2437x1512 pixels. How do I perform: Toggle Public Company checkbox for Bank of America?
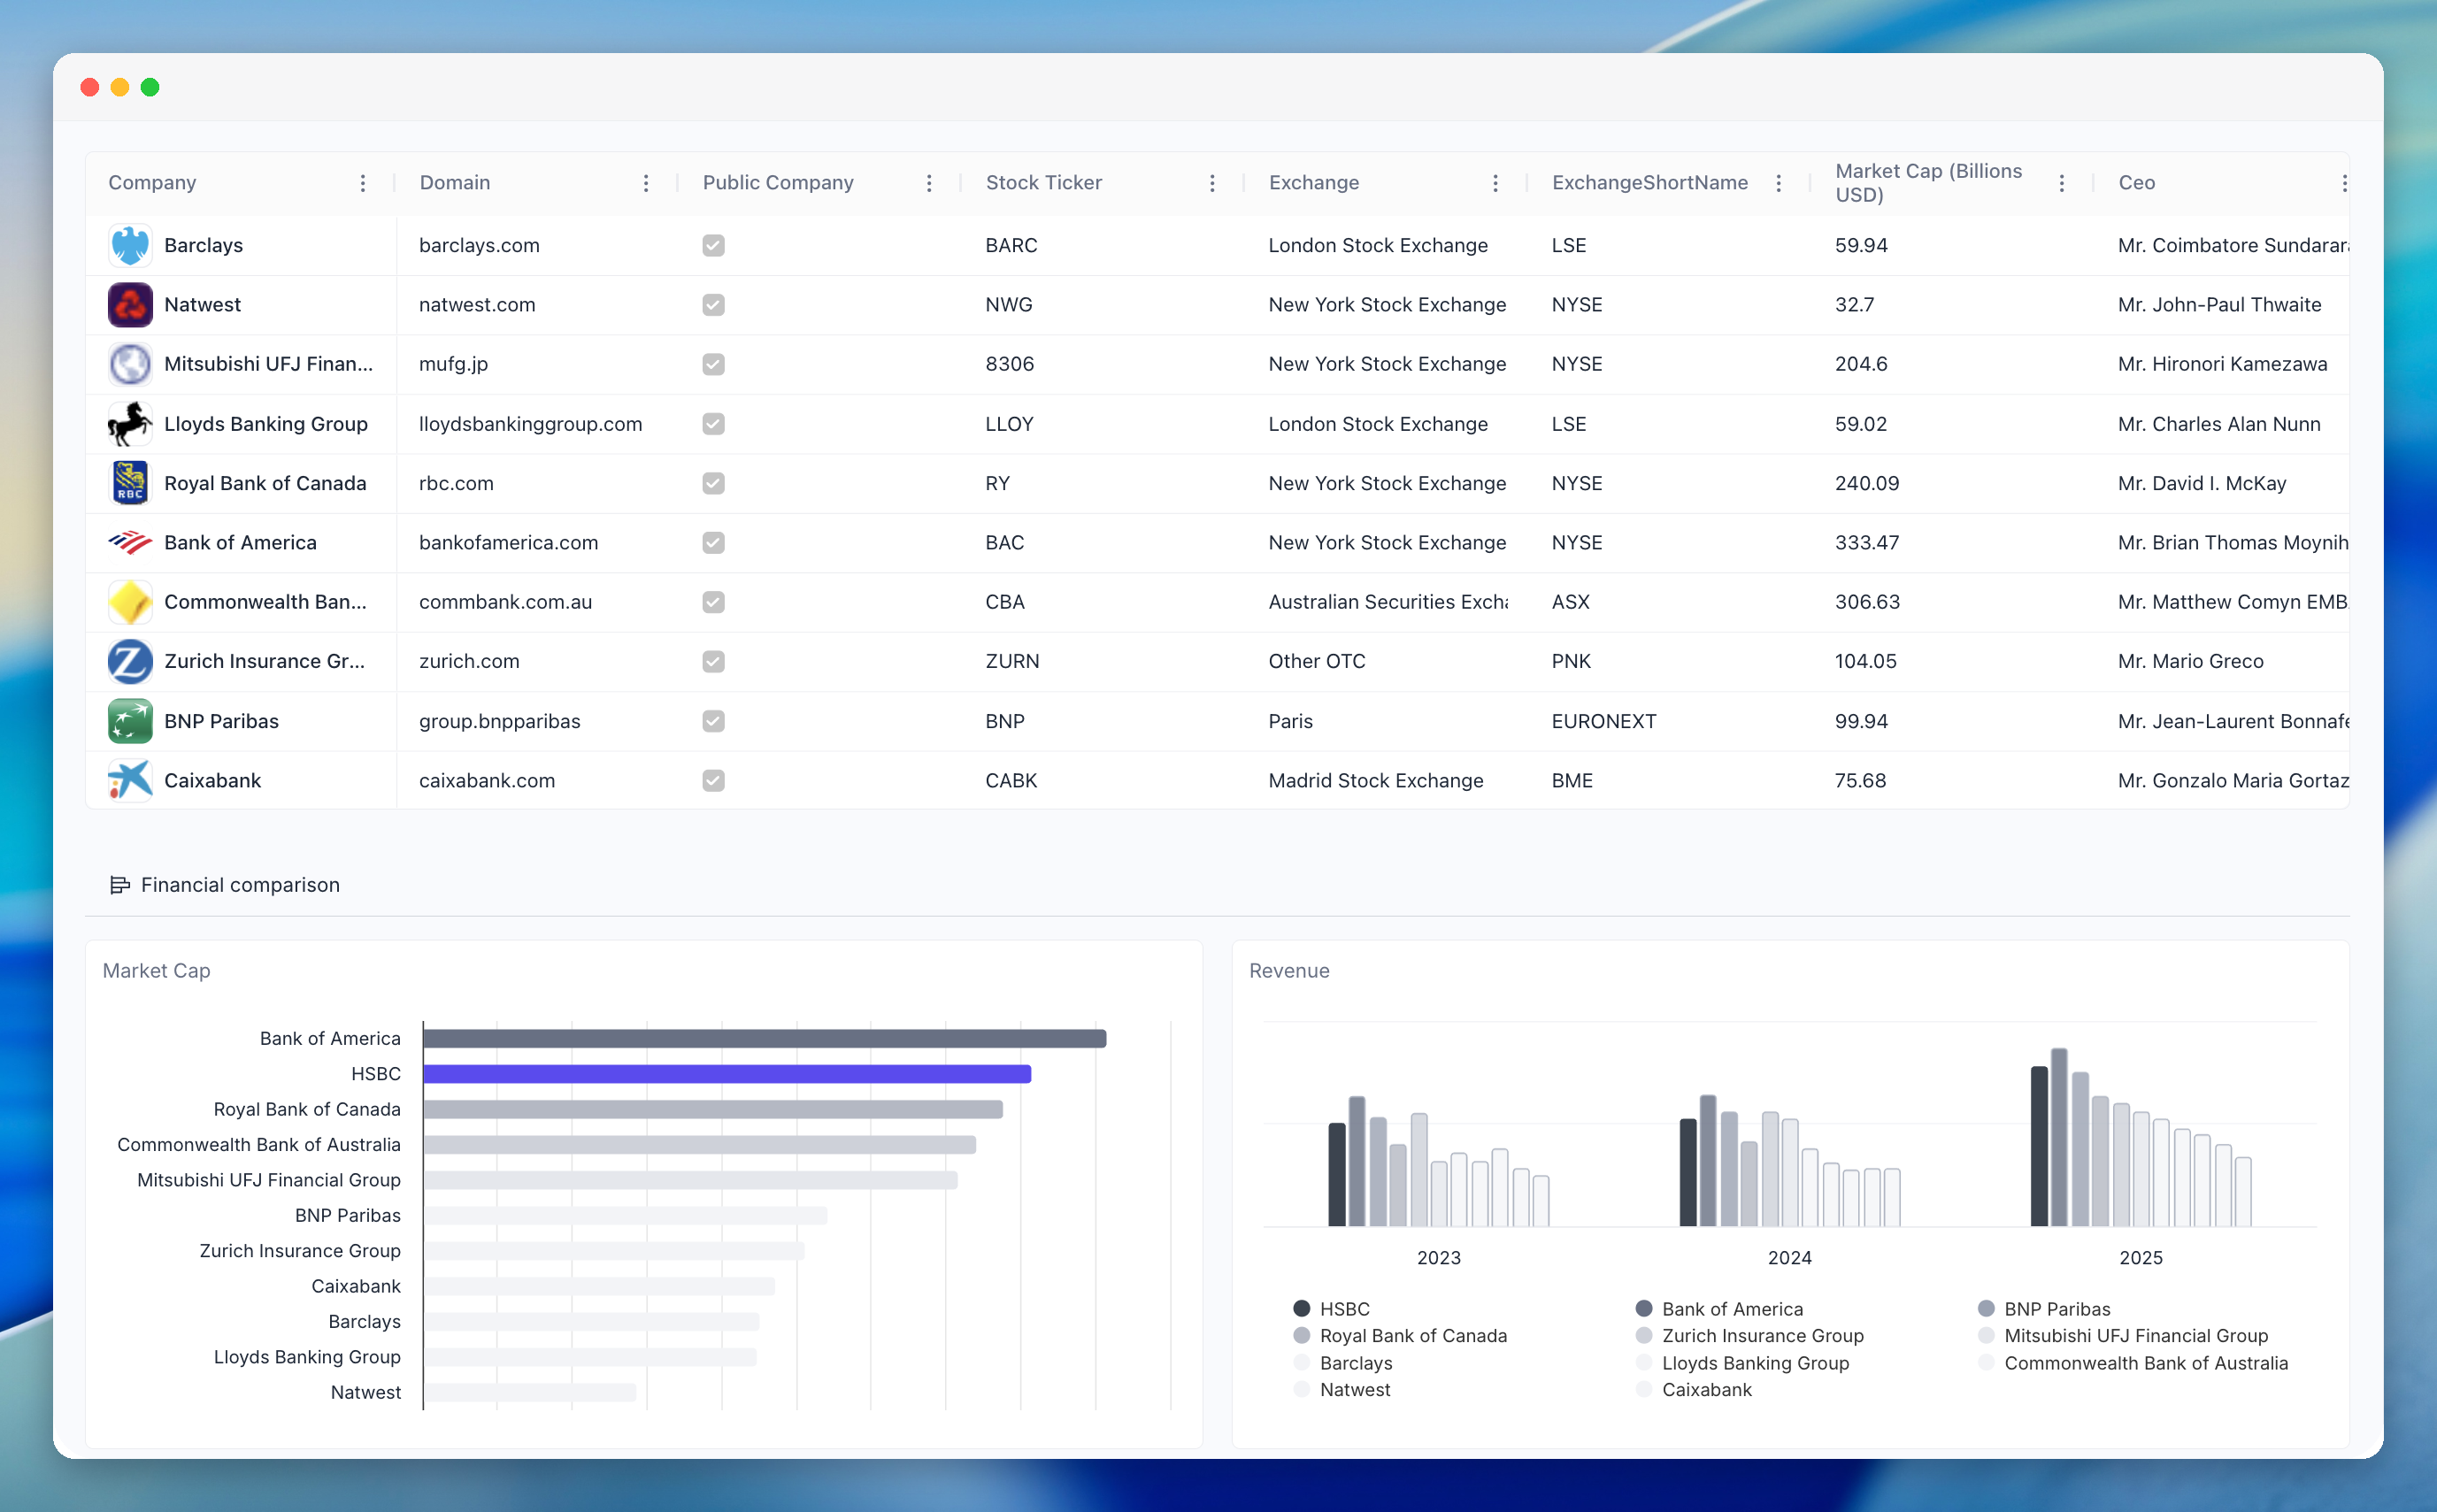713,543
